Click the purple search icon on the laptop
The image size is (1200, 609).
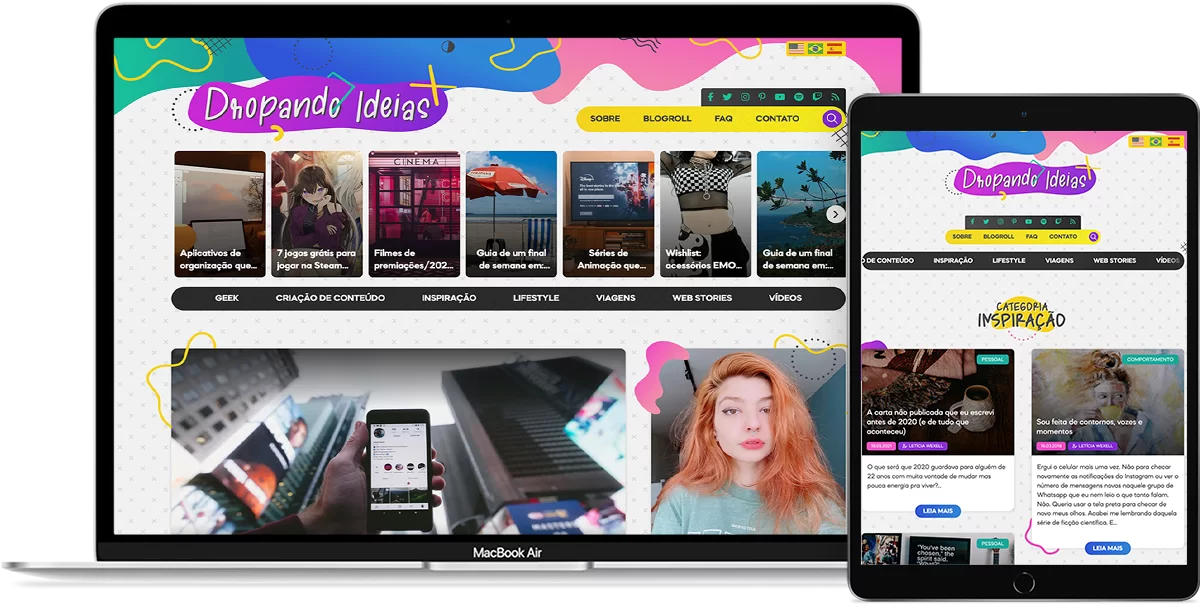[832, 119]
